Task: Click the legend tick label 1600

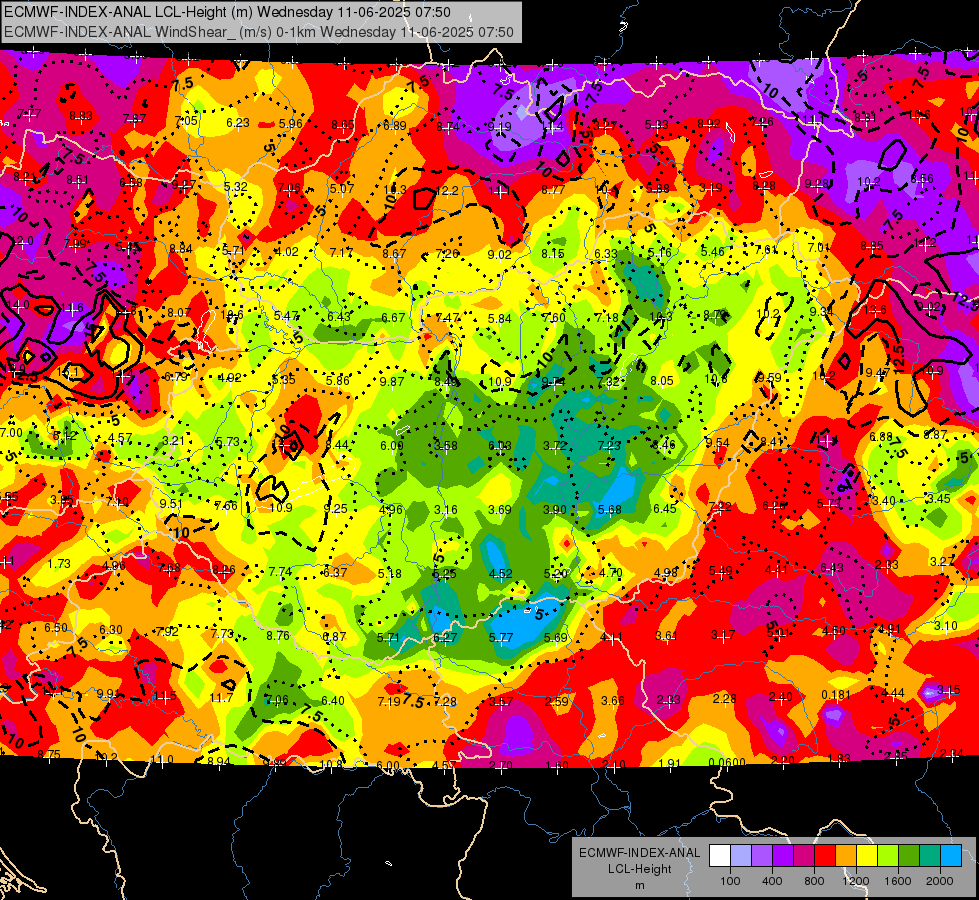Action: (898, 881)
